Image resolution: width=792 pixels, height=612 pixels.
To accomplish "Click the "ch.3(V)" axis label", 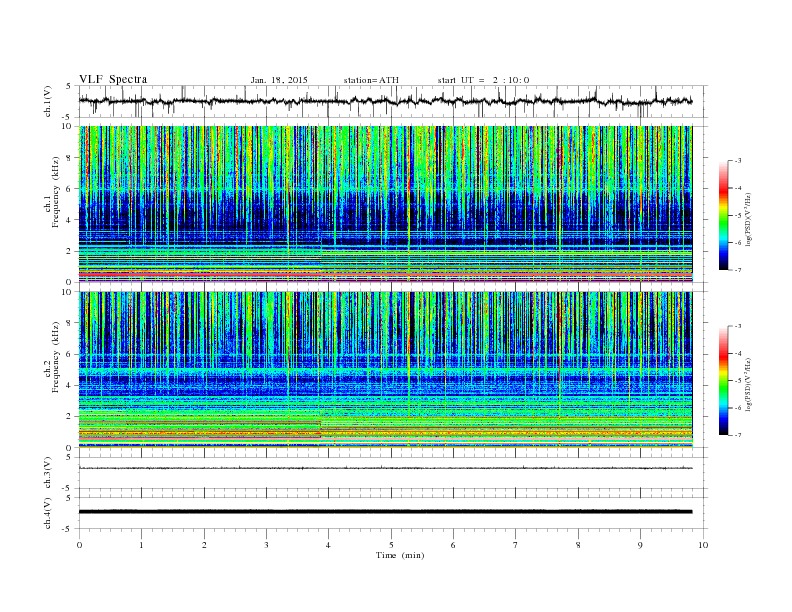I will (48, 473).
